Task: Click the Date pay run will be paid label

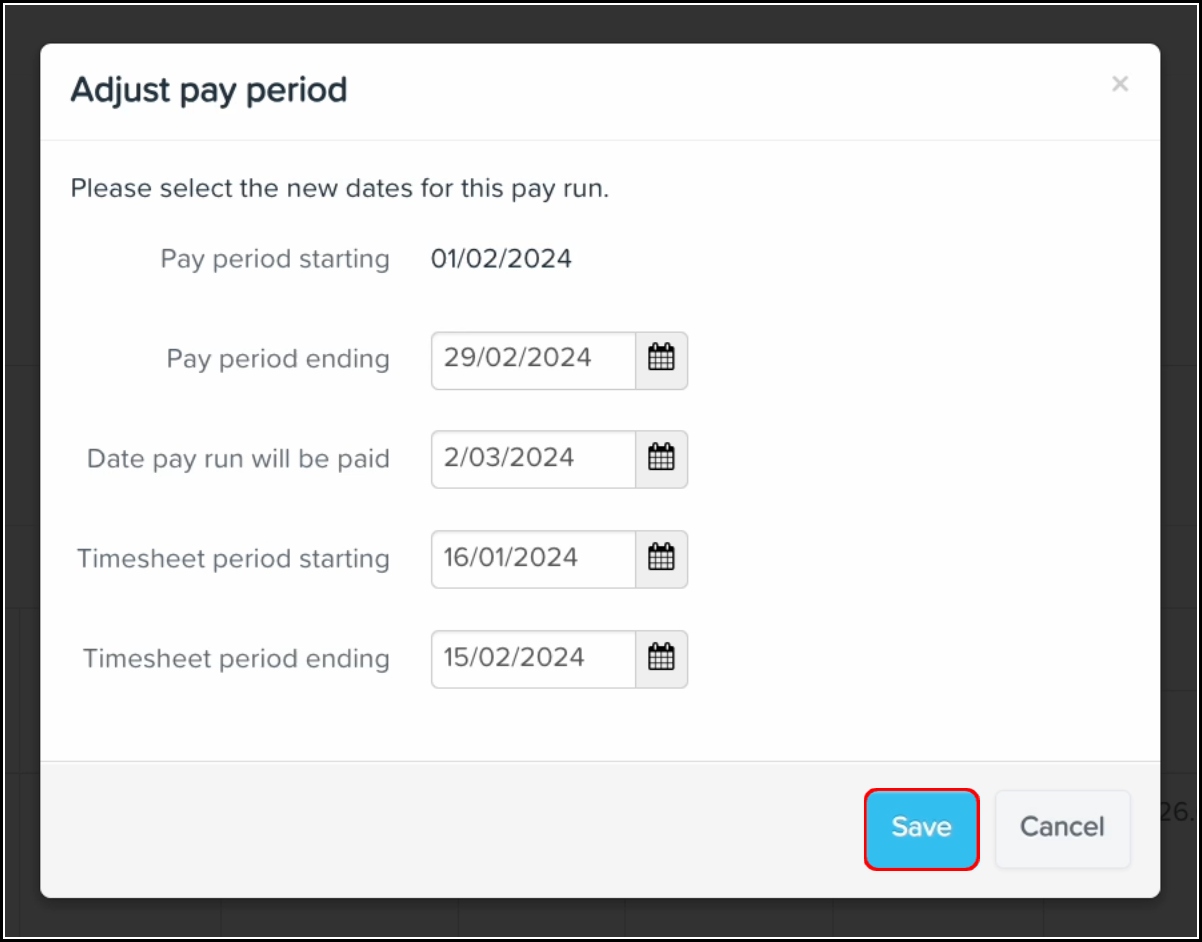Action: tap(238, 459)
